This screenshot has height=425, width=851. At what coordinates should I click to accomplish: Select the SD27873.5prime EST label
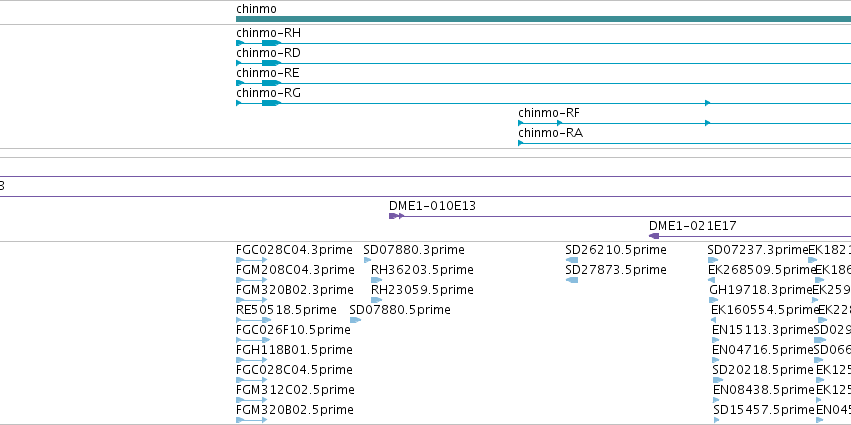click(x=616, y=270)
